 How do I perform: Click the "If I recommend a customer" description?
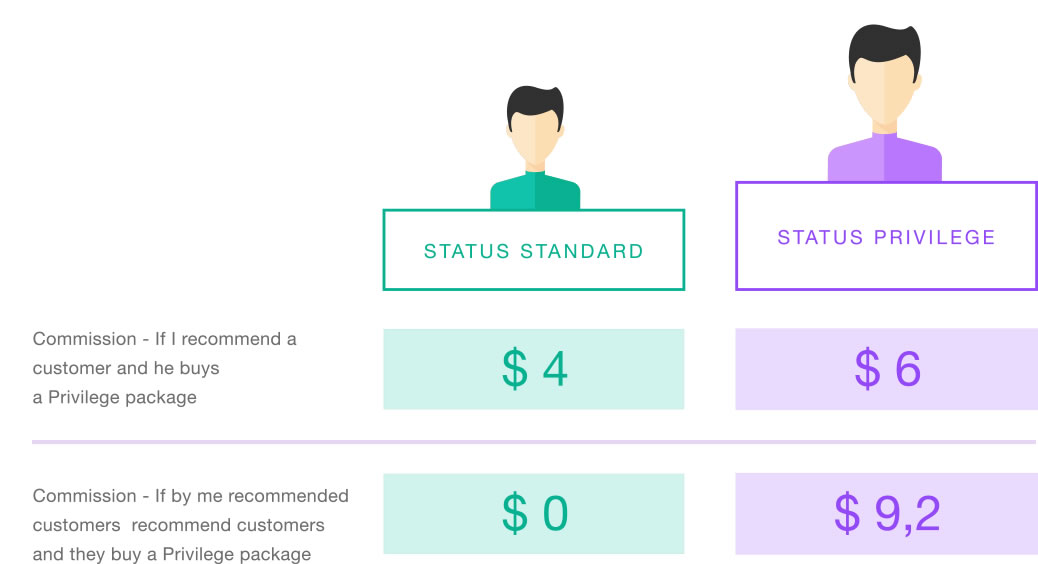(165, 368)
